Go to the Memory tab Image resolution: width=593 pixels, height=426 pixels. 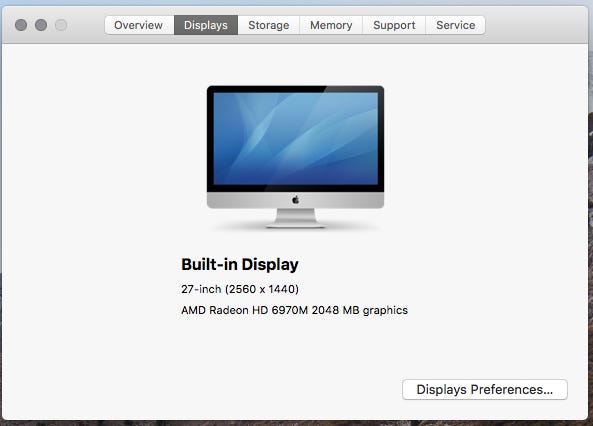tap(331, 25)
